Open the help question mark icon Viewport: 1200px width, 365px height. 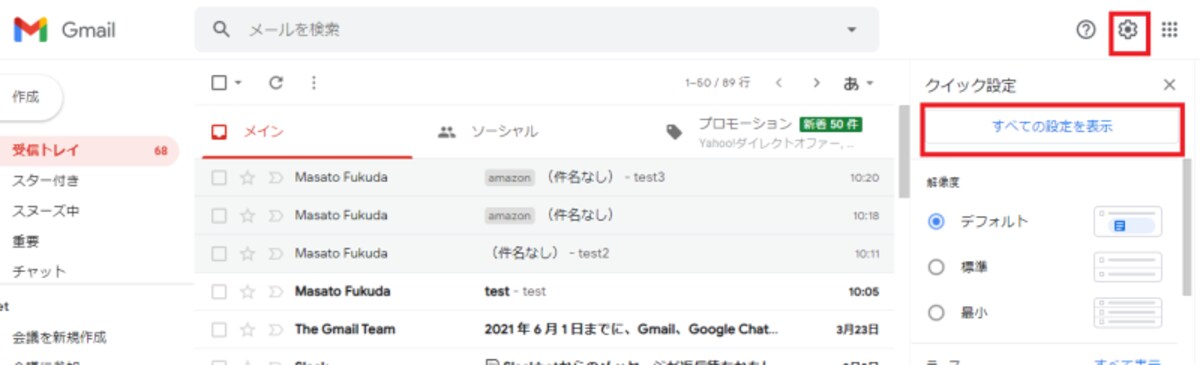1086,30
